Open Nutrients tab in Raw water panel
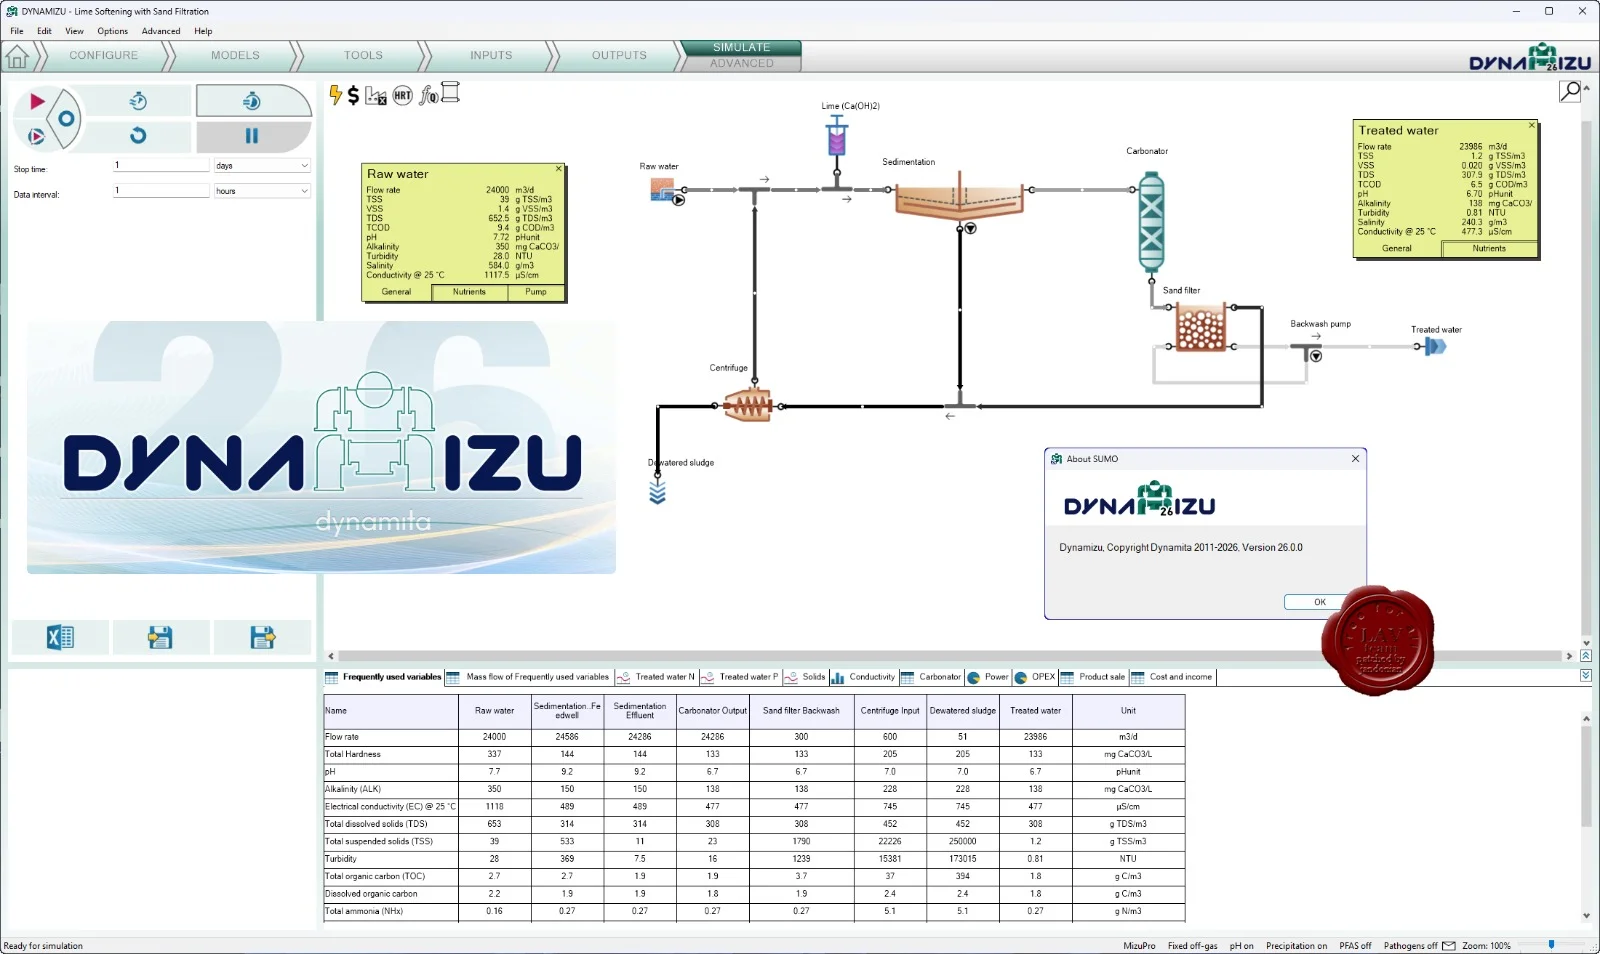 469,292
